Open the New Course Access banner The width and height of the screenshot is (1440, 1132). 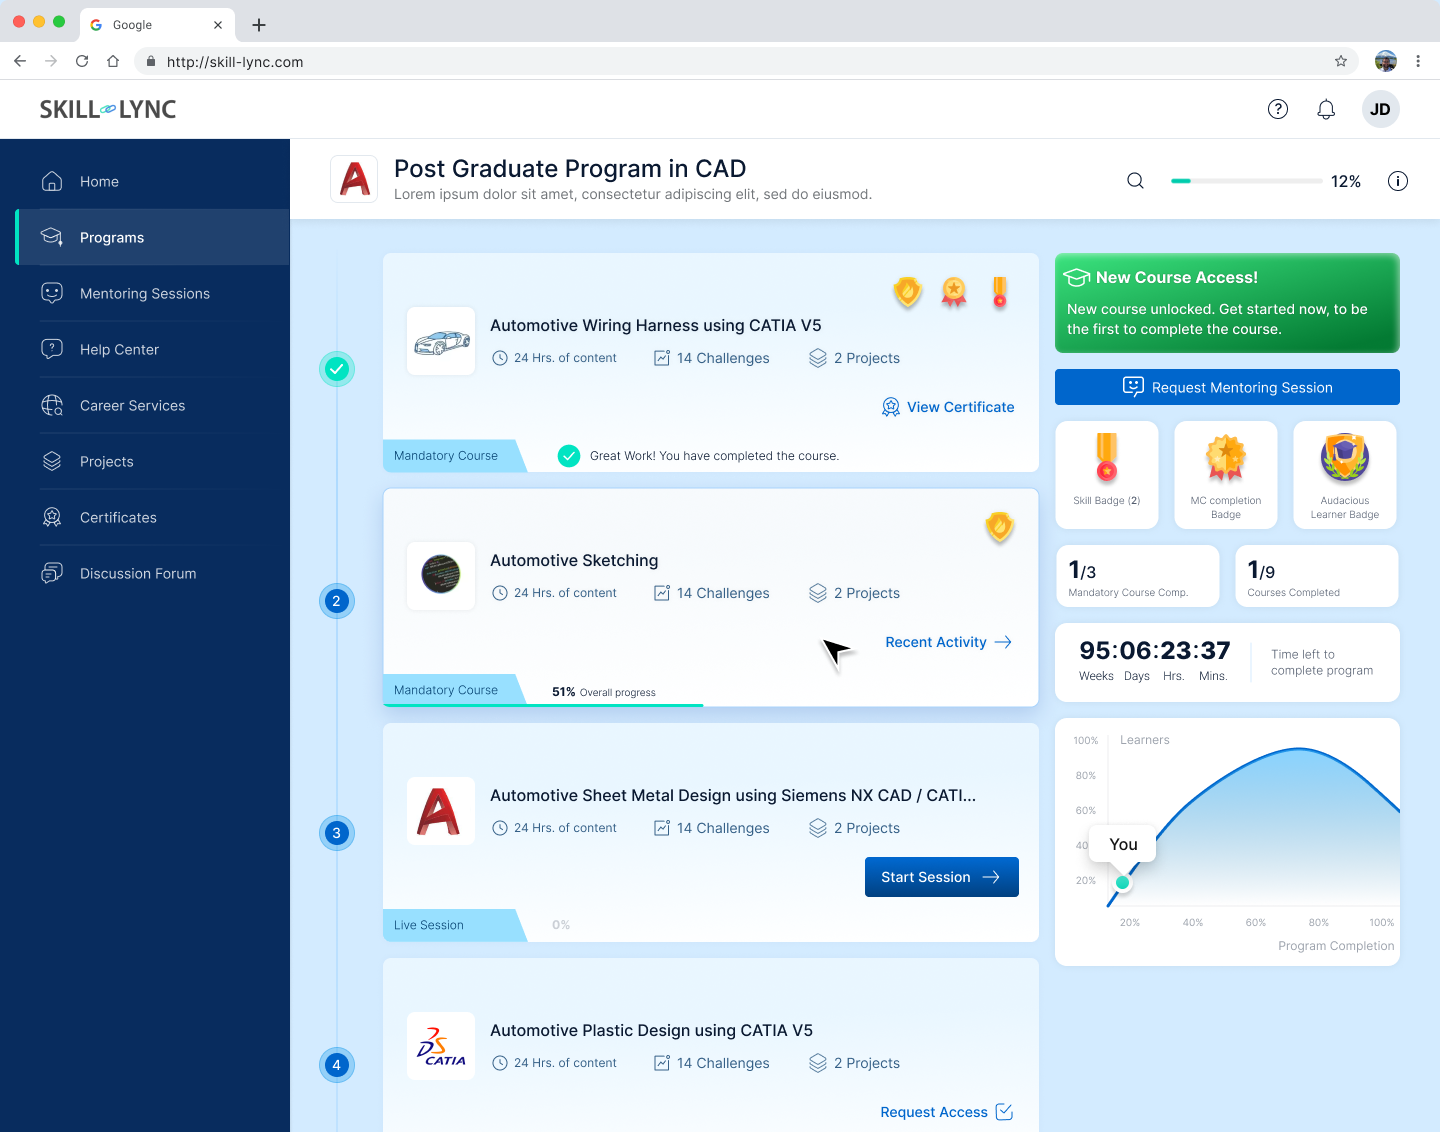(x=1227, y=303)
